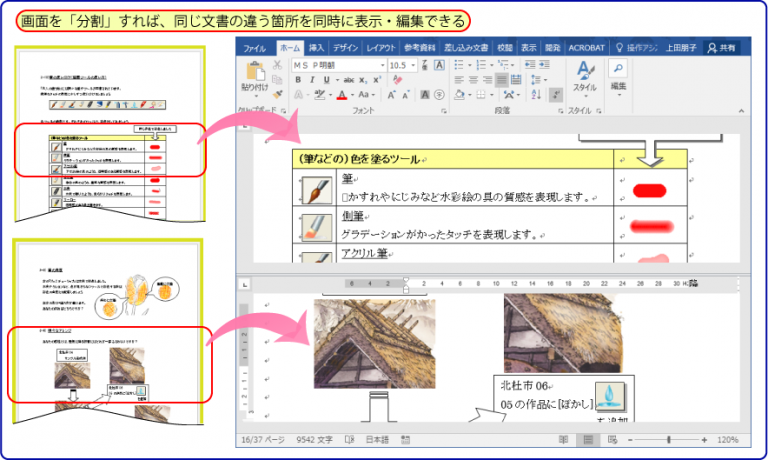The height and width of the screenshot is (460, 768).
Task: Switch to the Design (デザイン) tab
Action: (x=346, y=48)
